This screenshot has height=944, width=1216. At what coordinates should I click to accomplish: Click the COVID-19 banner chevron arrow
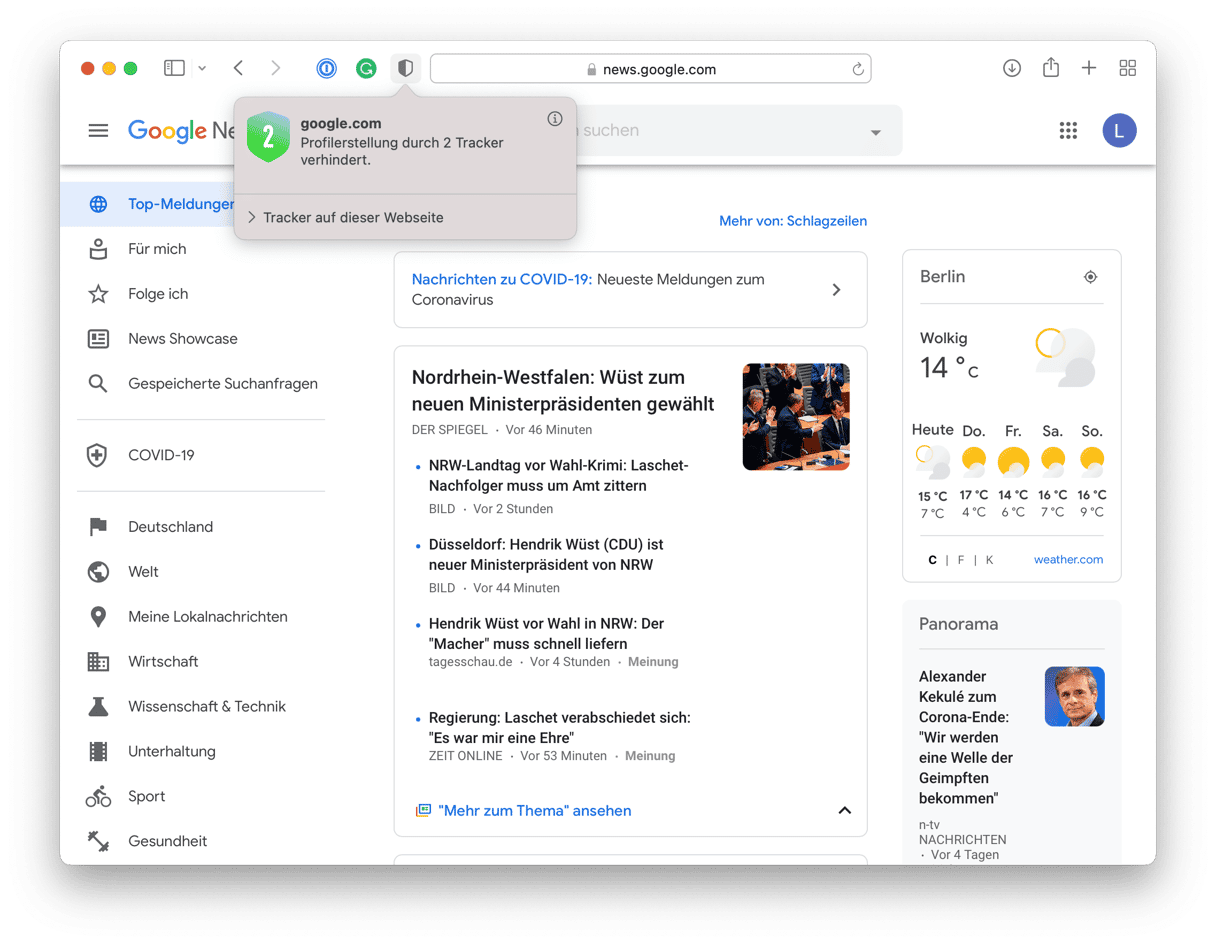pos(837,290)
